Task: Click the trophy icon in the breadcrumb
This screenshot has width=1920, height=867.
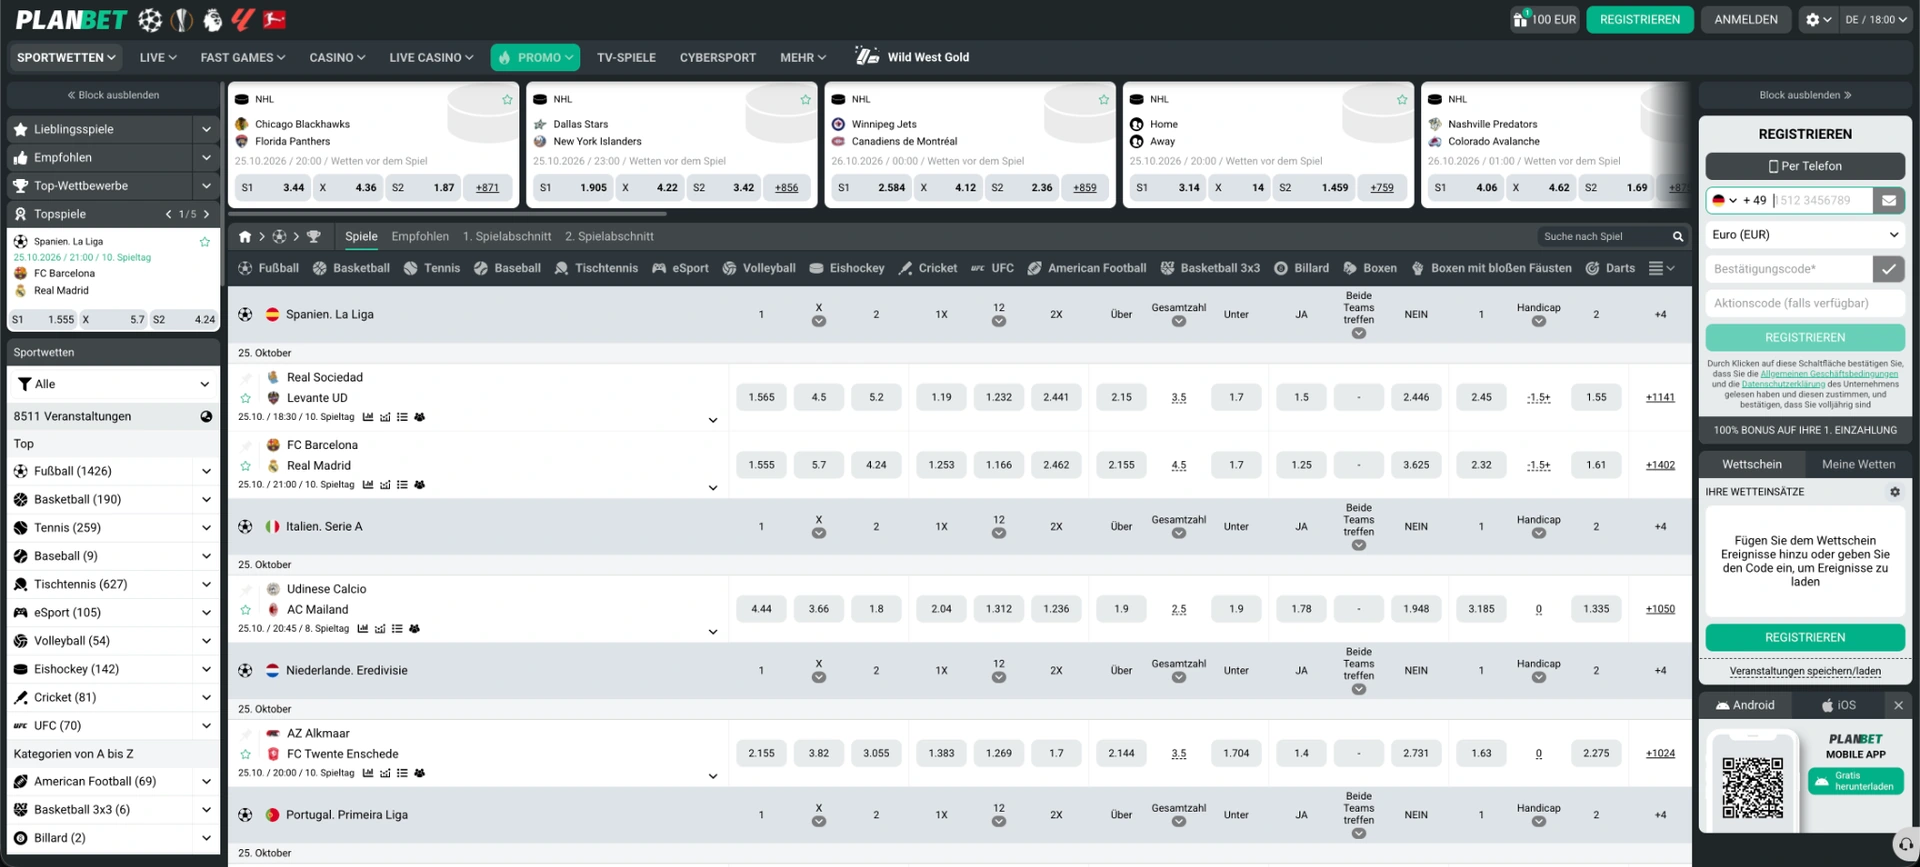Action: [x=314, y=237]
